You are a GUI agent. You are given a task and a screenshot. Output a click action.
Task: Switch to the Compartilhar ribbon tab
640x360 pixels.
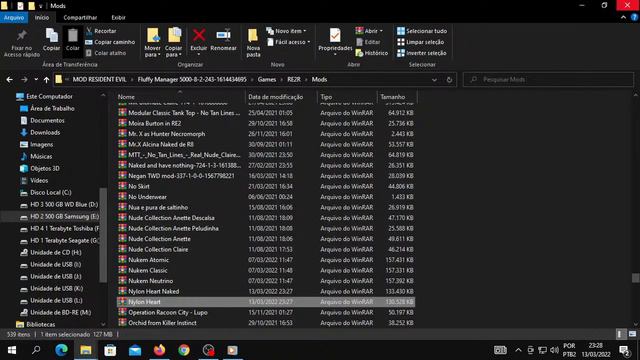point(80,18)
